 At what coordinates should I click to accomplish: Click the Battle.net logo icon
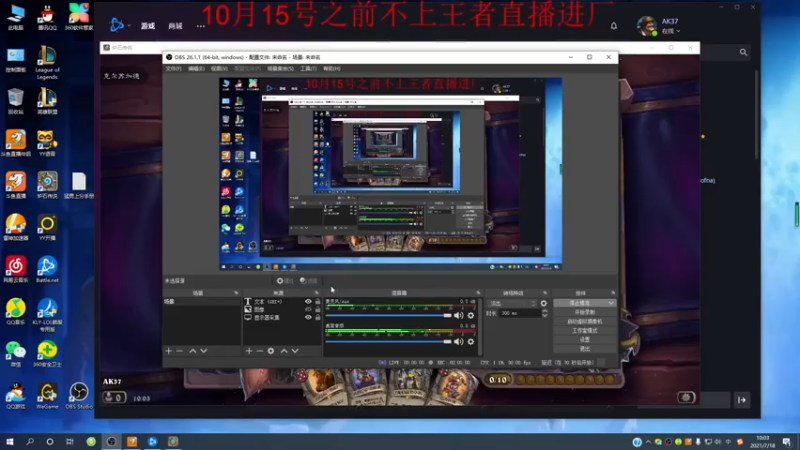[117, 24]
